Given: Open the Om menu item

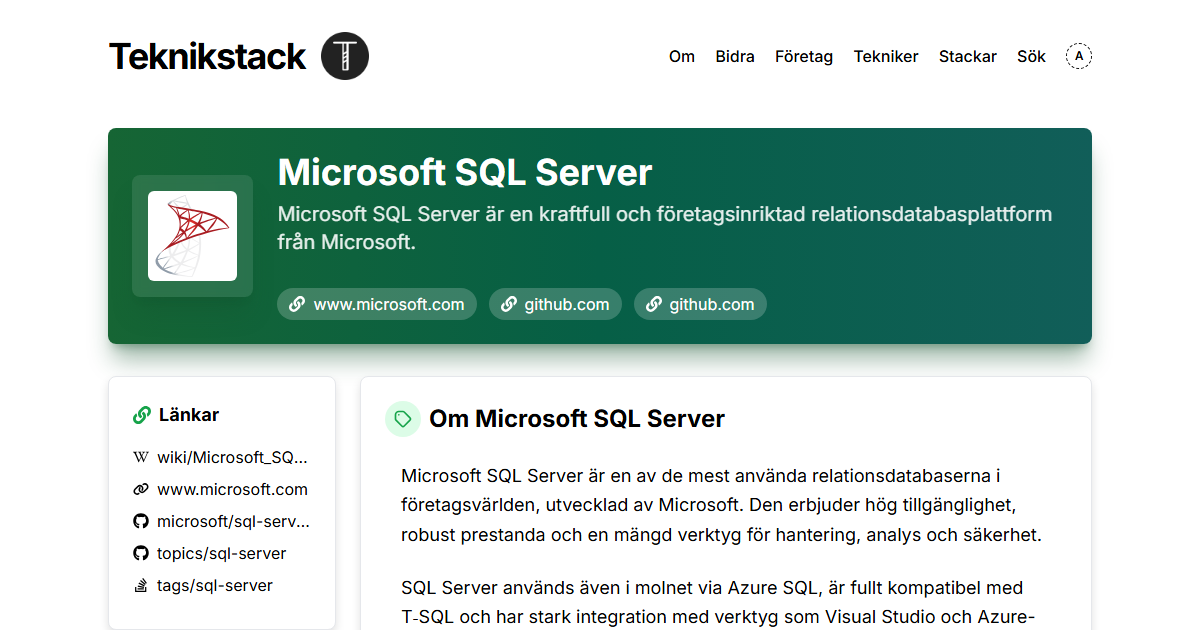Looking at the screenshot, I should (x=682, y=56).
